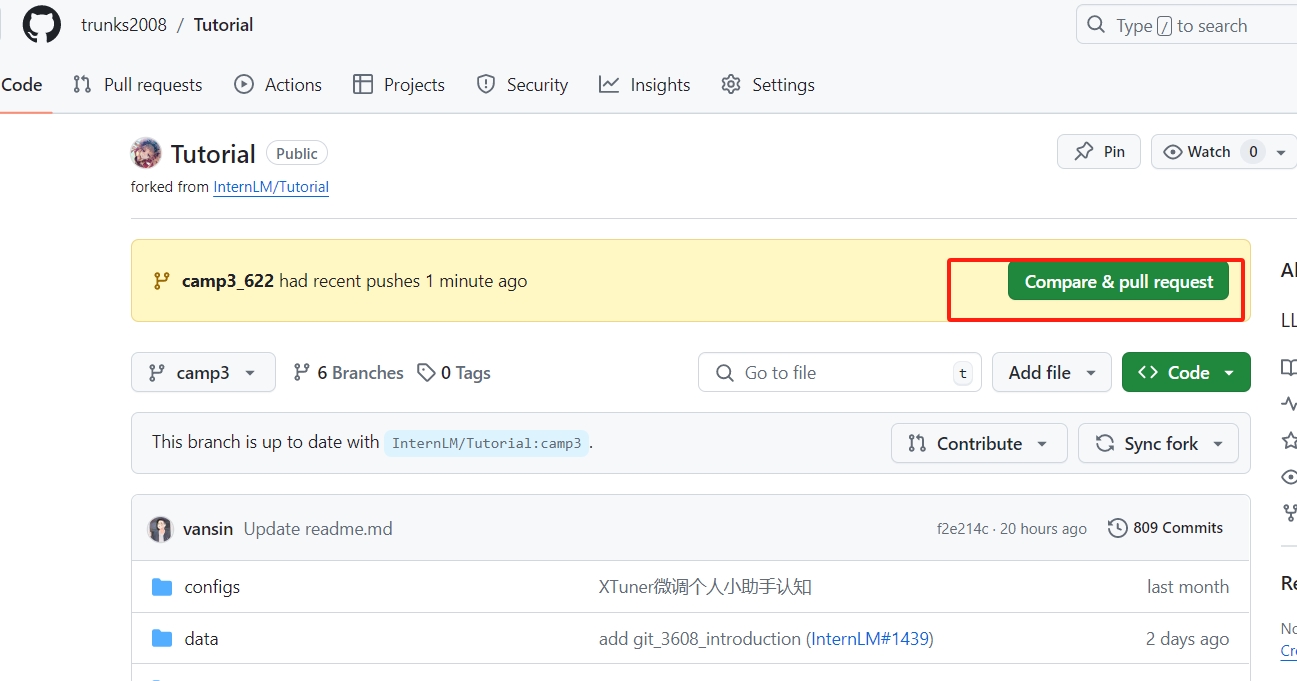Open the Actions tab

278,85
